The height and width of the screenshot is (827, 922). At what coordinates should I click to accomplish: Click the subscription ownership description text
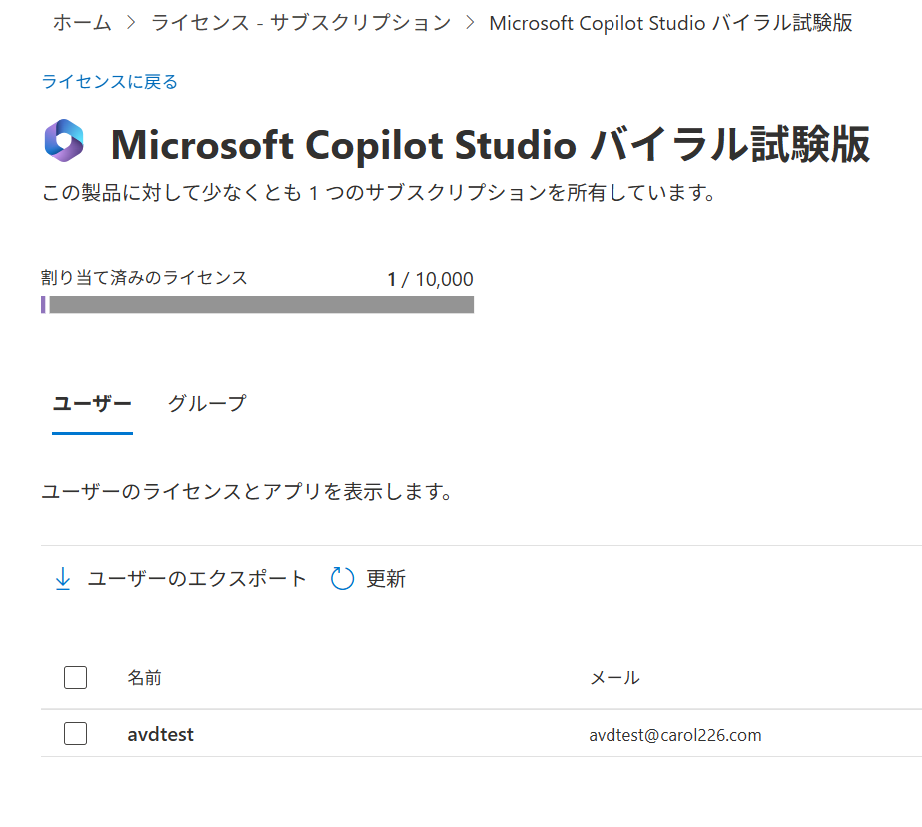click(378, 192)
